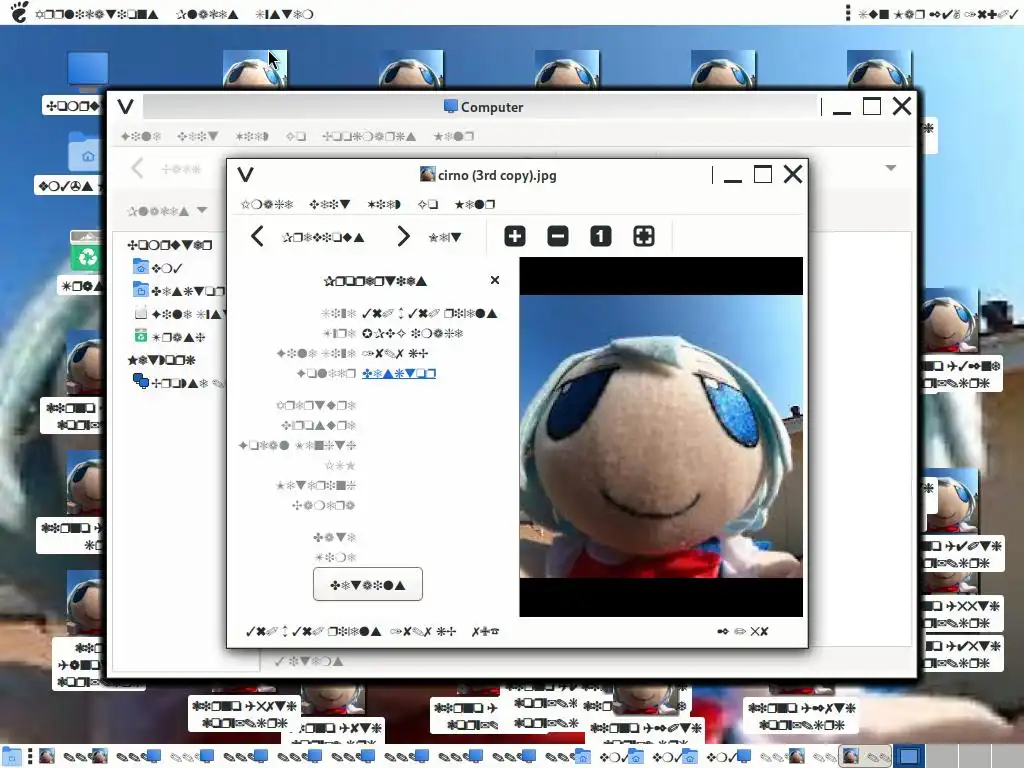Open the Places menu on top panel
The height and width of the screenshot is (768, 1024).
(x=206, y=14)
